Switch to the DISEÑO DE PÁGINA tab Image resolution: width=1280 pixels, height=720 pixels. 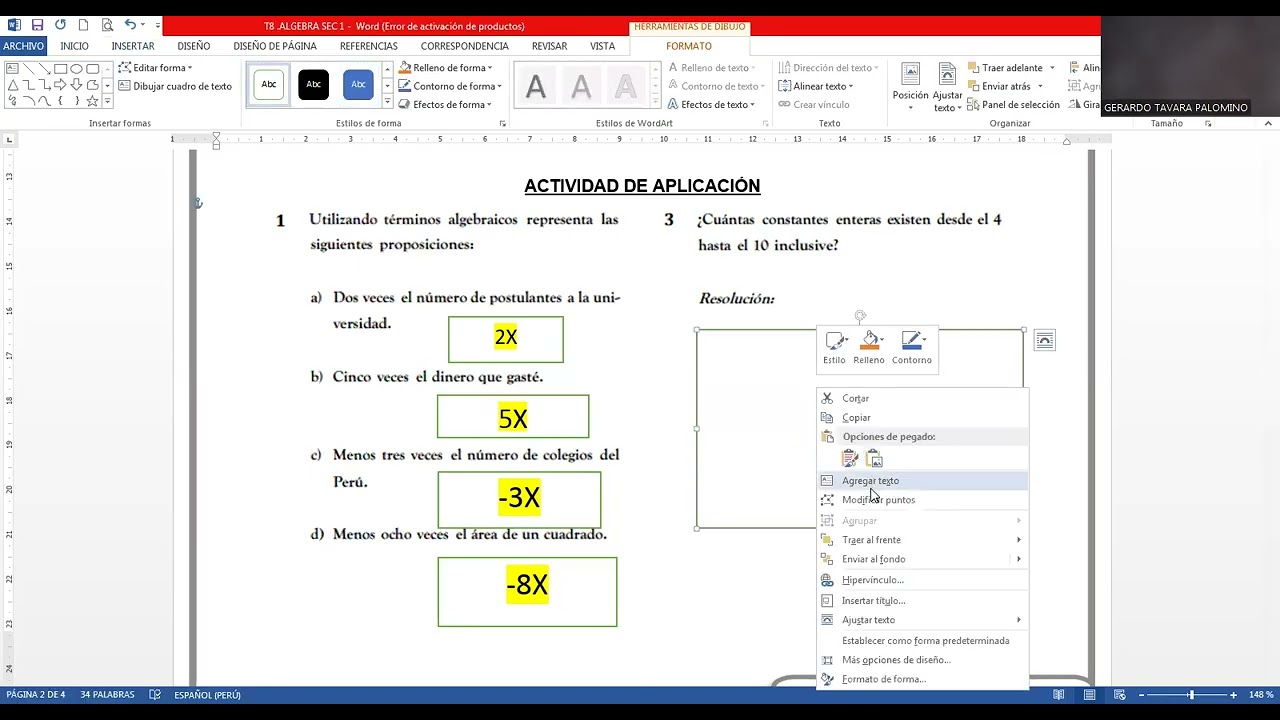coord(275,46)
